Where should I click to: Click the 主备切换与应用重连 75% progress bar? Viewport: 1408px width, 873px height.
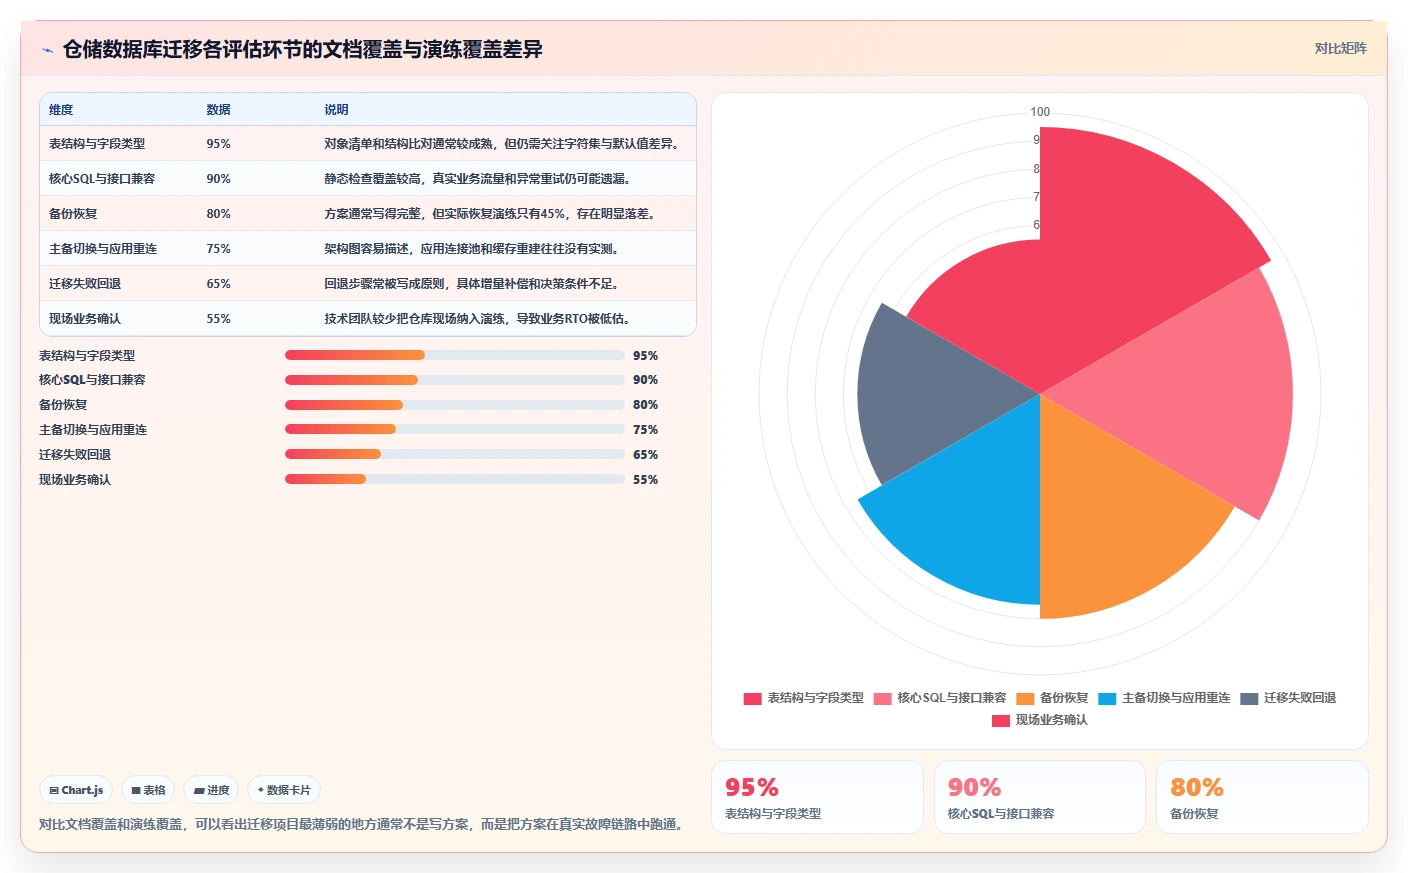click(x=455, y=429)
